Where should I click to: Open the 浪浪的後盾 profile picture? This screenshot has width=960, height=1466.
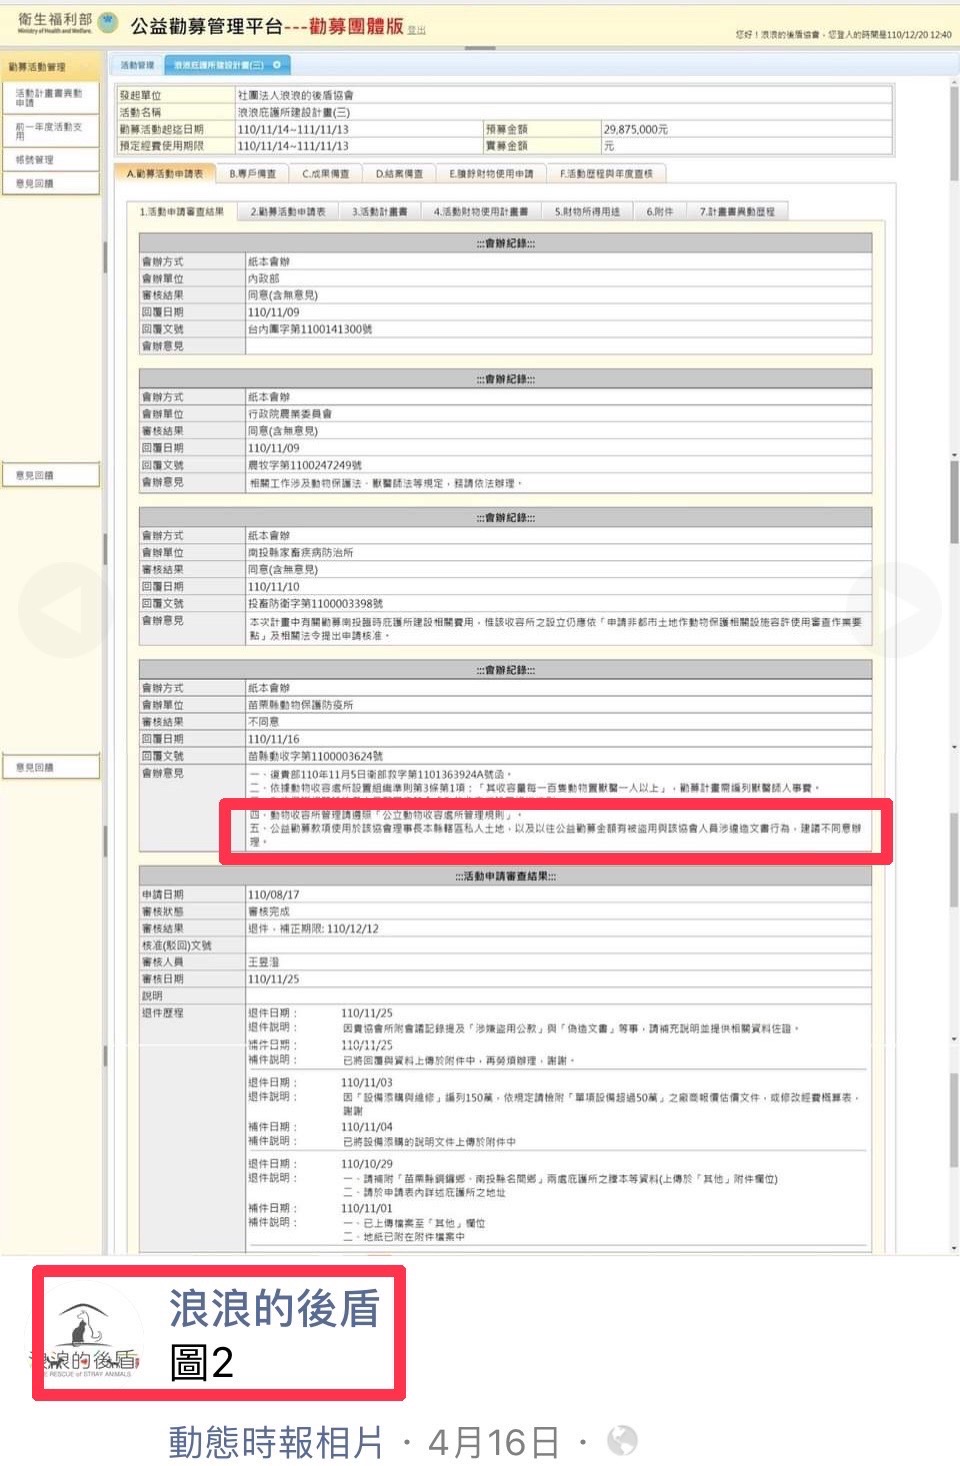tap(87, 1336)
